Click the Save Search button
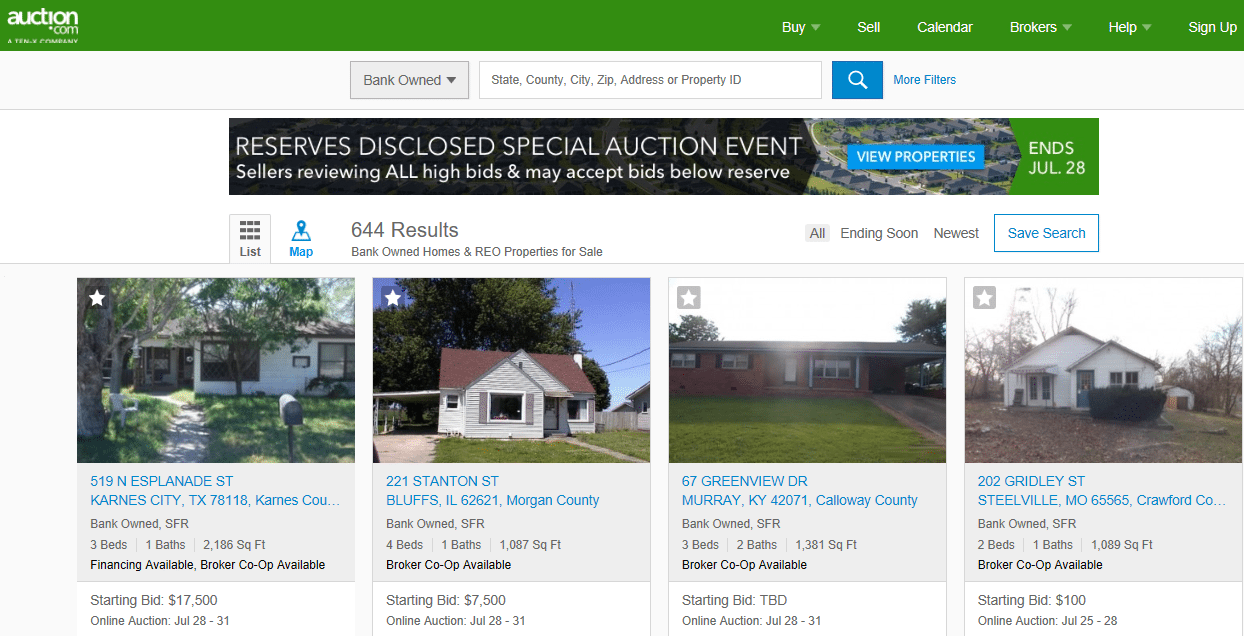This screenshot has width=1244, height=636. click(1046, 233)
